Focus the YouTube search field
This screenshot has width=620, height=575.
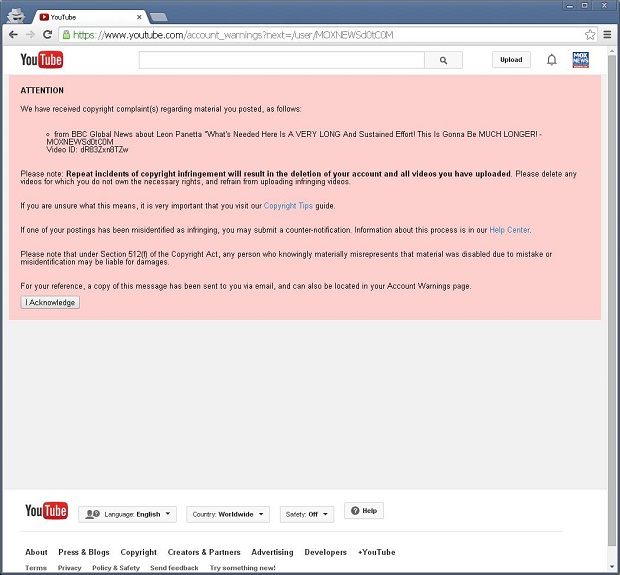pos(281,60)
